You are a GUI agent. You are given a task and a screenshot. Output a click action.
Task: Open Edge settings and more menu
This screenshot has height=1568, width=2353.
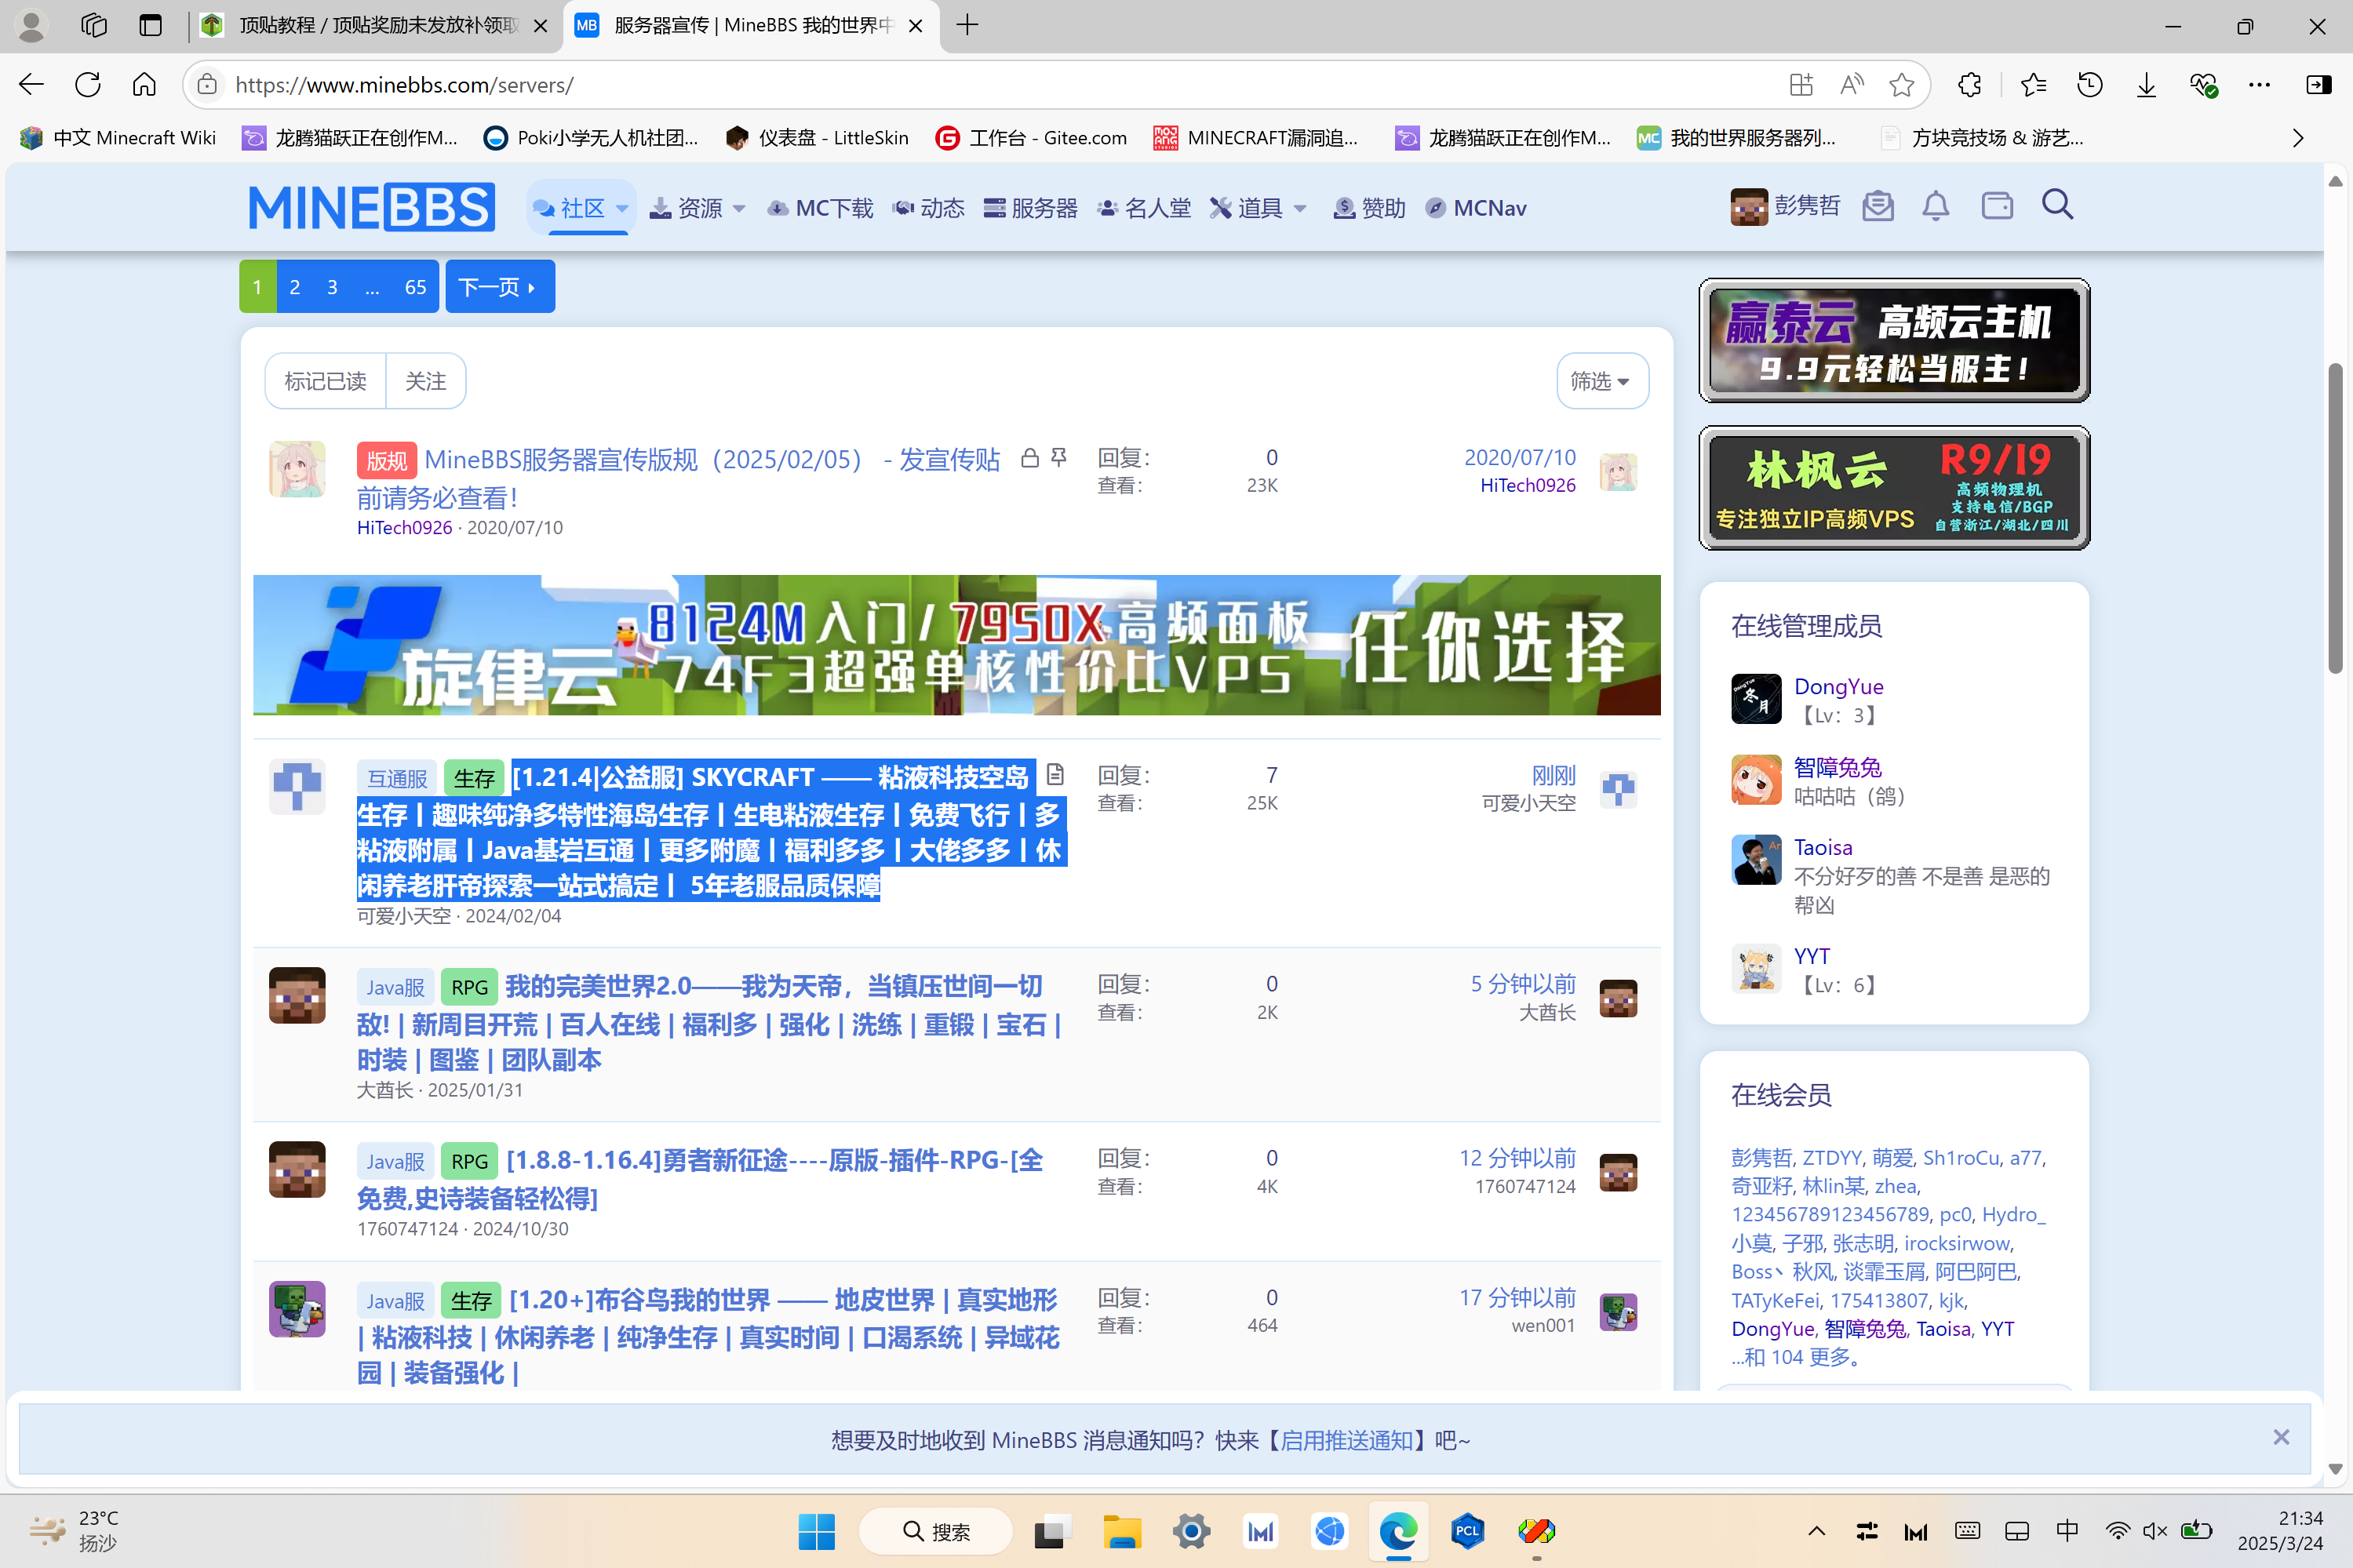click(2259, 85)
